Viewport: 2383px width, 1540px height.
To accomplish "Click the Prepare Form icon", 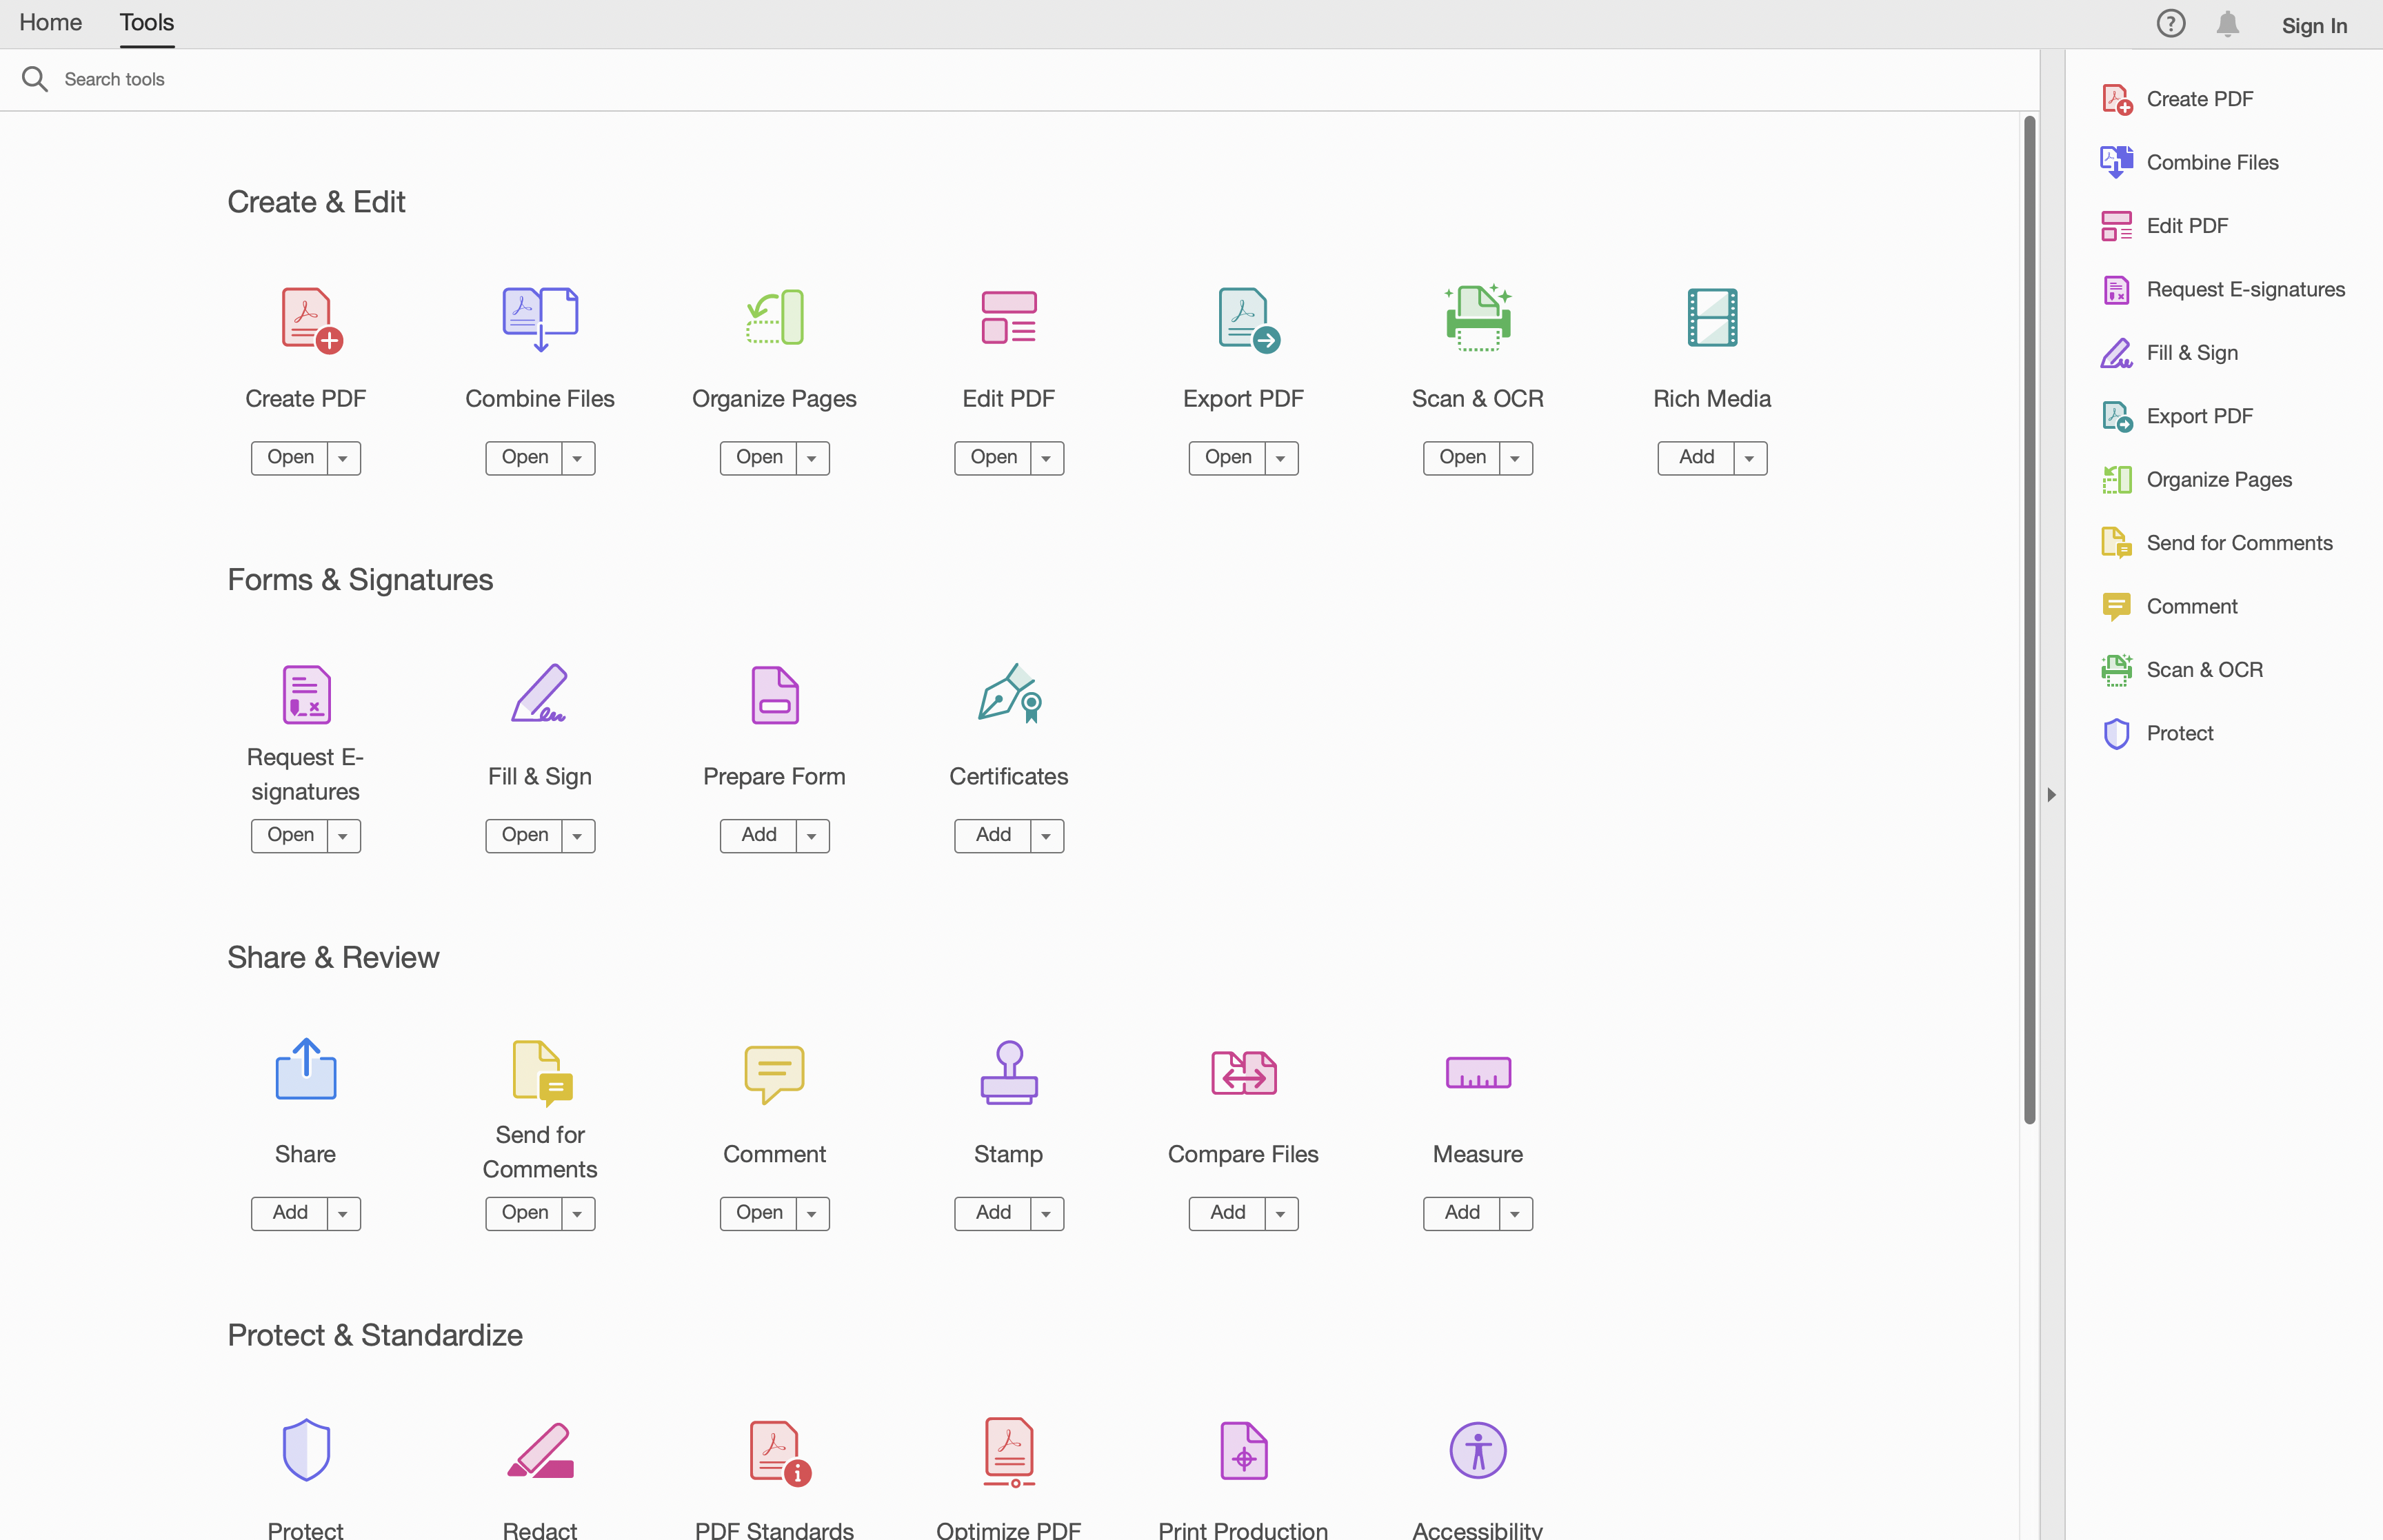I will click(775, 695).
